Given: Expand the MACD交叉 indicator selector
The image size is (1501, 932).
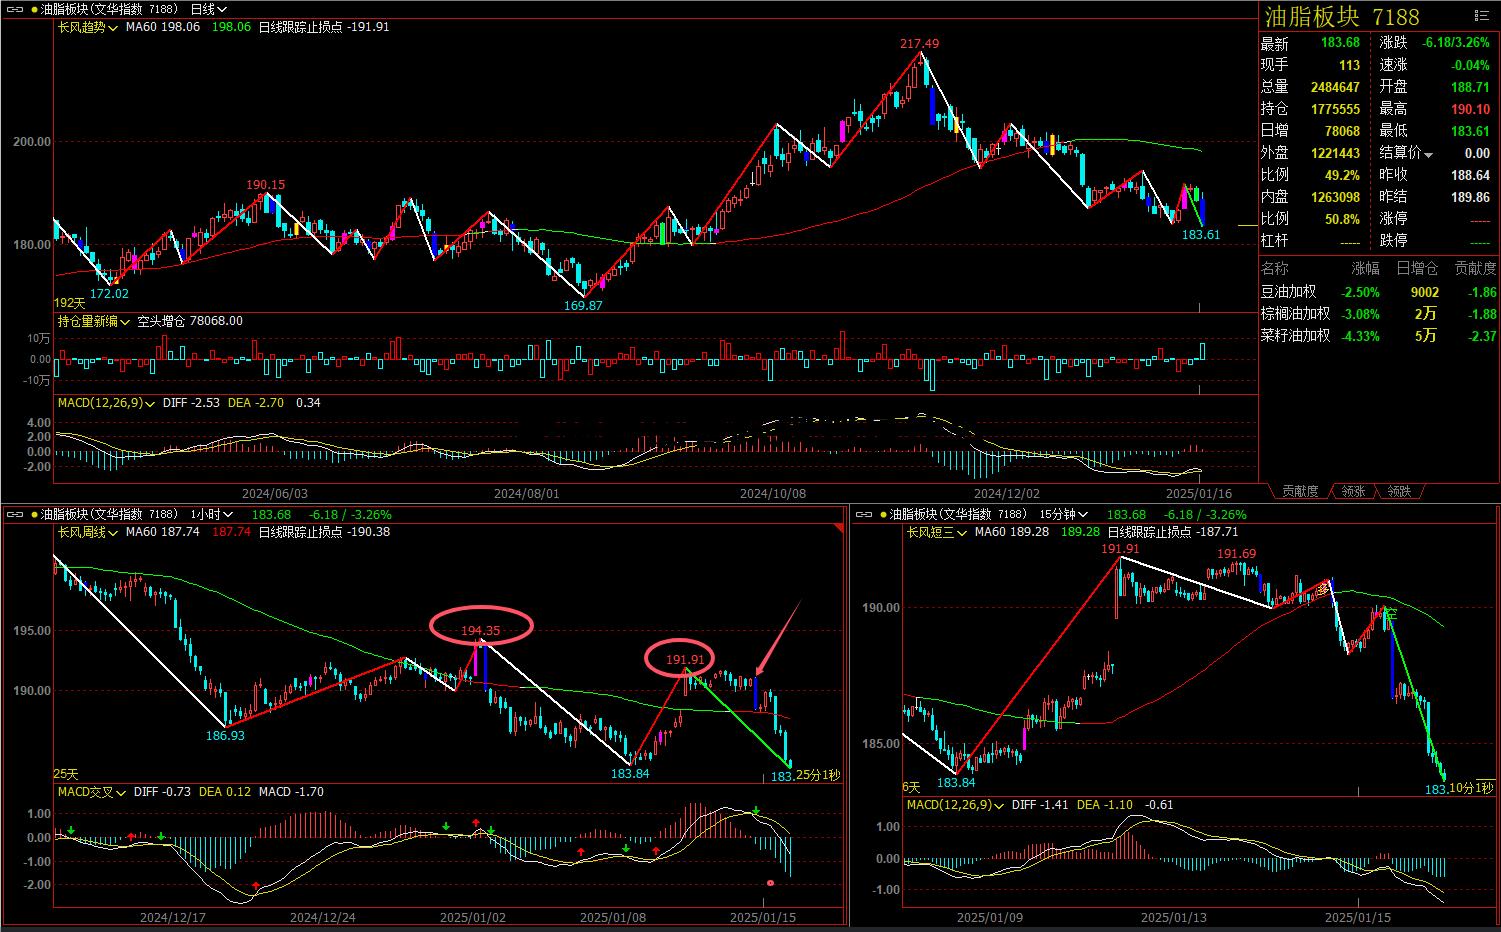Looking at the screenshot, I should [92, 792].
